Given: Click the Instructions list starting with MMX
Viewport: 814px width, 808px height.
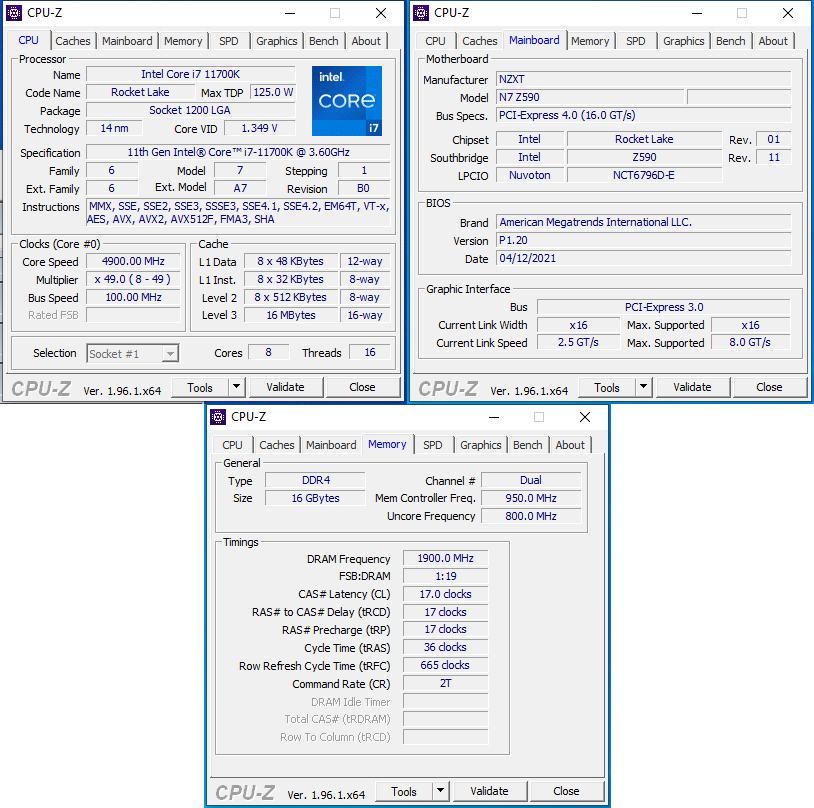Looking at the screenshot, I should pos(238,213).
